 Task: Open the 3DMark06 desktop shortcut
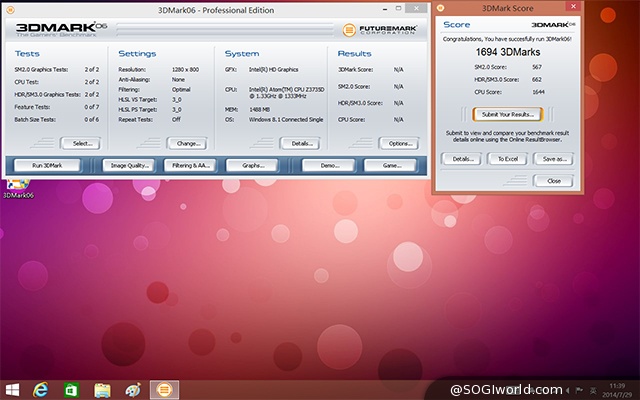(18, 189)
